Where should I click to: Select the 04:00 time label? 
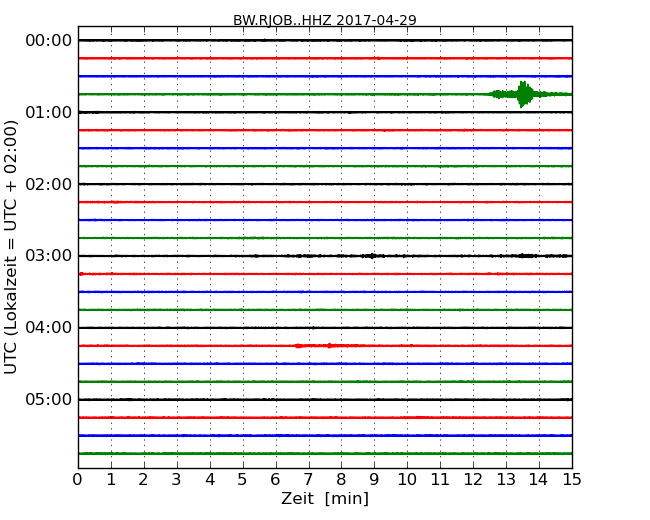(49, 328)
